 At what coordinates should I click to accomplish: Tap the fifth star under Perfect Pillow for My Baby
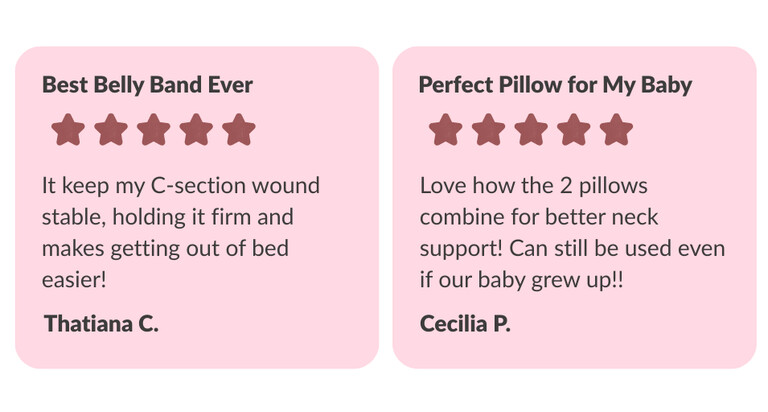(x=617, y=130)
